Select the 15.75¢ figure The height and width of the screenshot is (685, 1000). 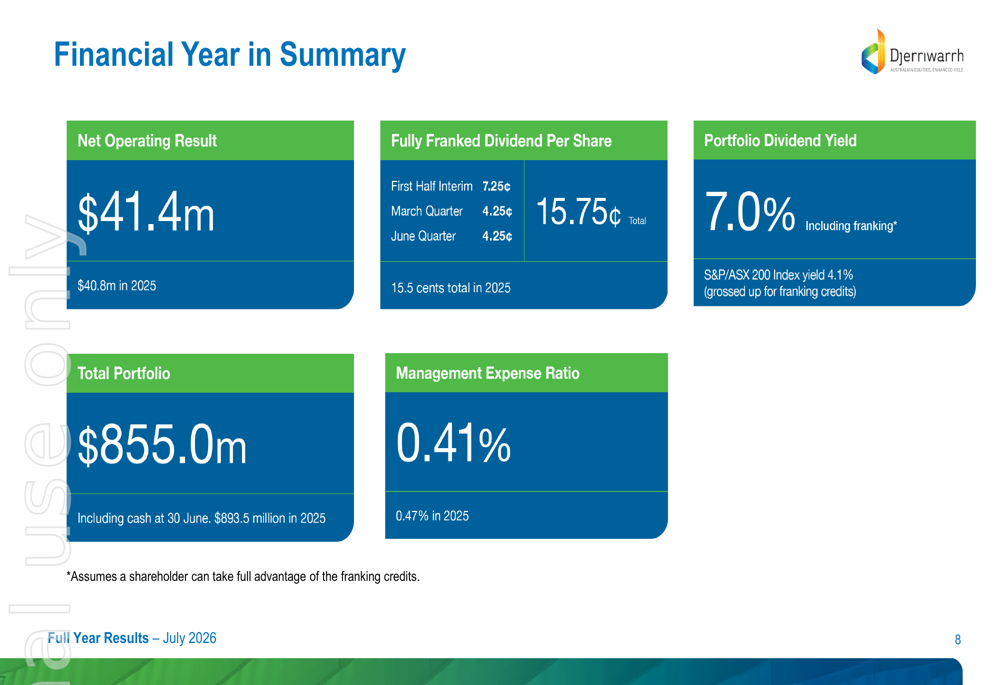pos(578,212)
